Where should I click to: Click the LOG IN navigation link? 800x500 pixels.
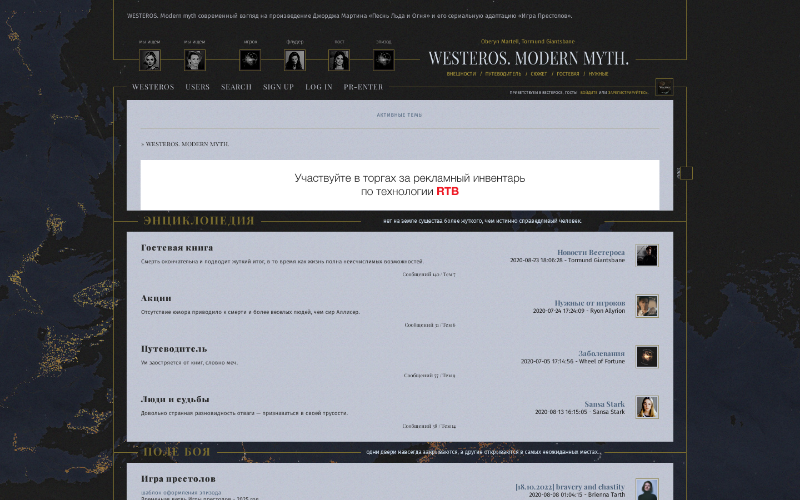point(319,87)
